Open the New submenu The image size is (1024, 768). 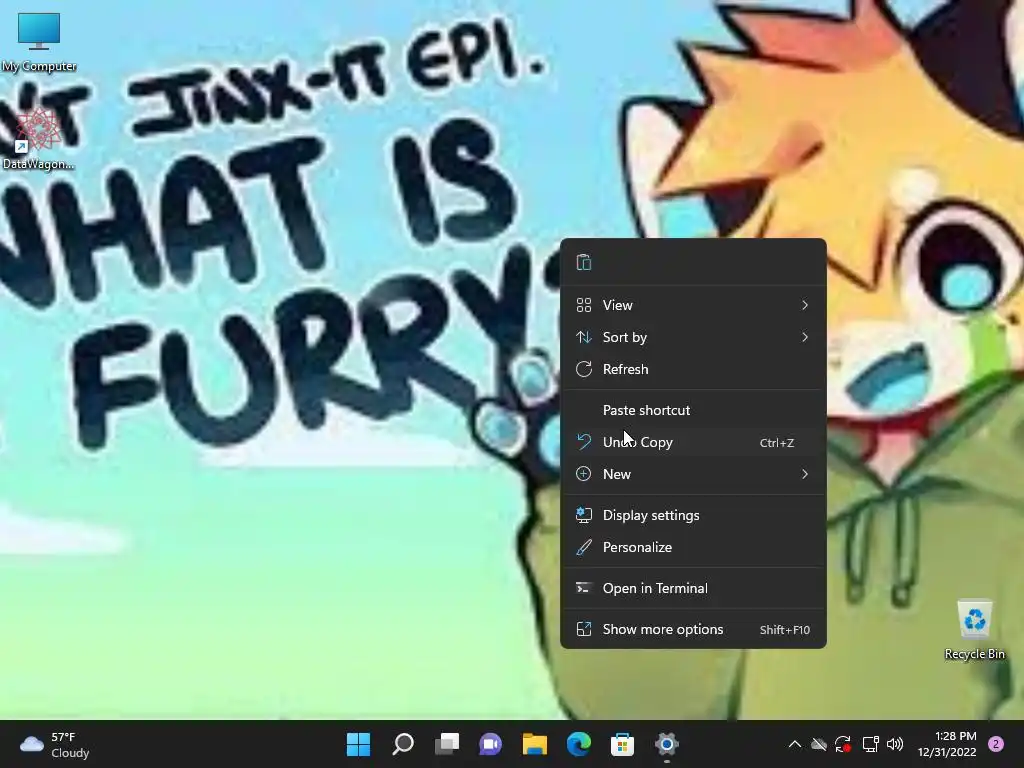[694, 474]
